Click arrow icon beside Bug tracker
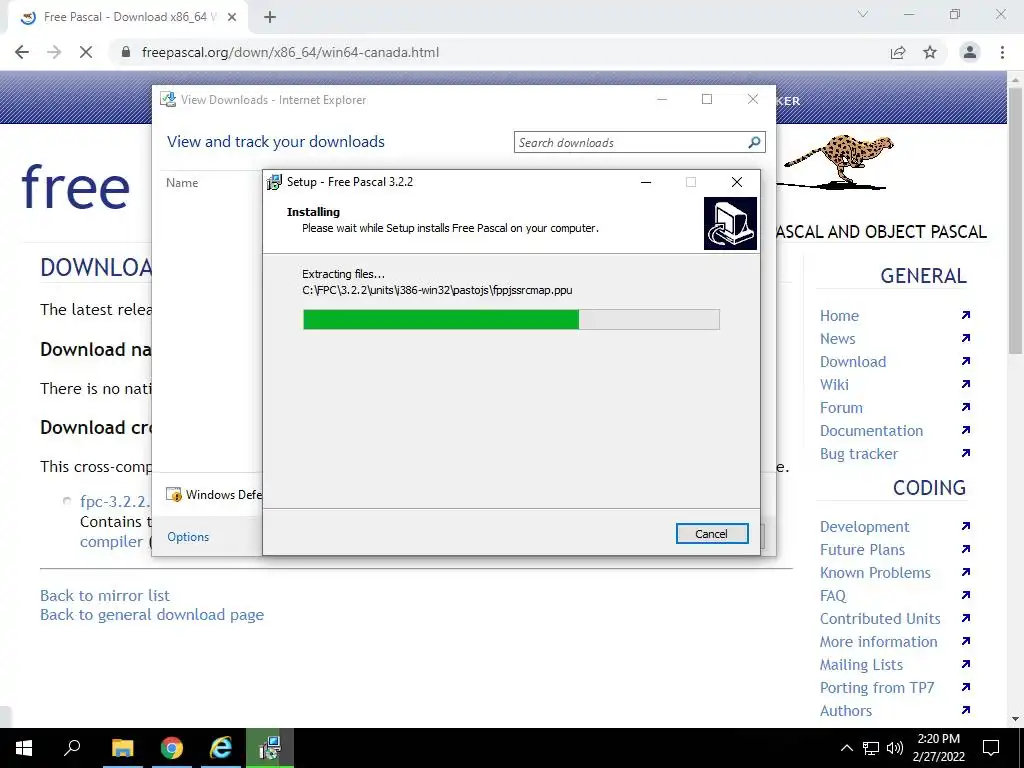 pyautogui.click(x=966, y=453)
